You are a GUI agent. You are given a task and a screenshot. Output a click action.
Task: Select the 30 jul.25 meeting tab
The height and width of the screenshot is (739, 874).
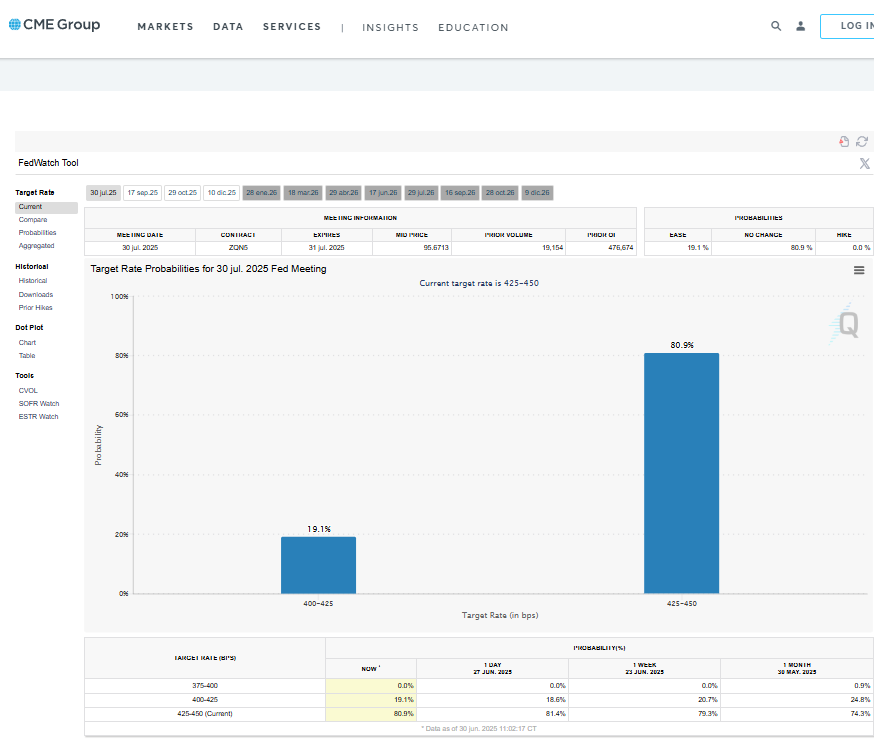pos(103,193)
